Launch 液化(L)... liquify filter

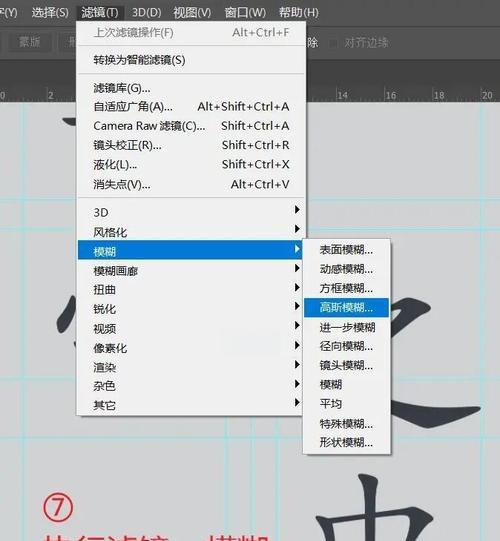191,165
